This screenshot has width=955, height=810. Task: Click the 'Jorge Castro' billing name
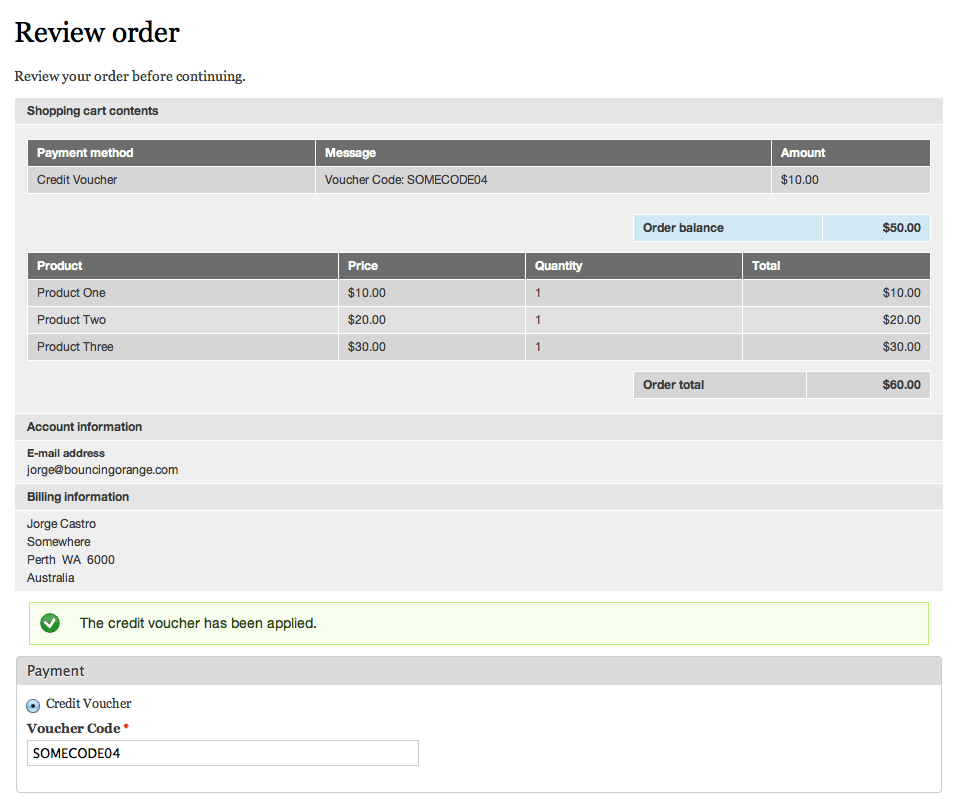pyautogui.click(x=61, y=524)
